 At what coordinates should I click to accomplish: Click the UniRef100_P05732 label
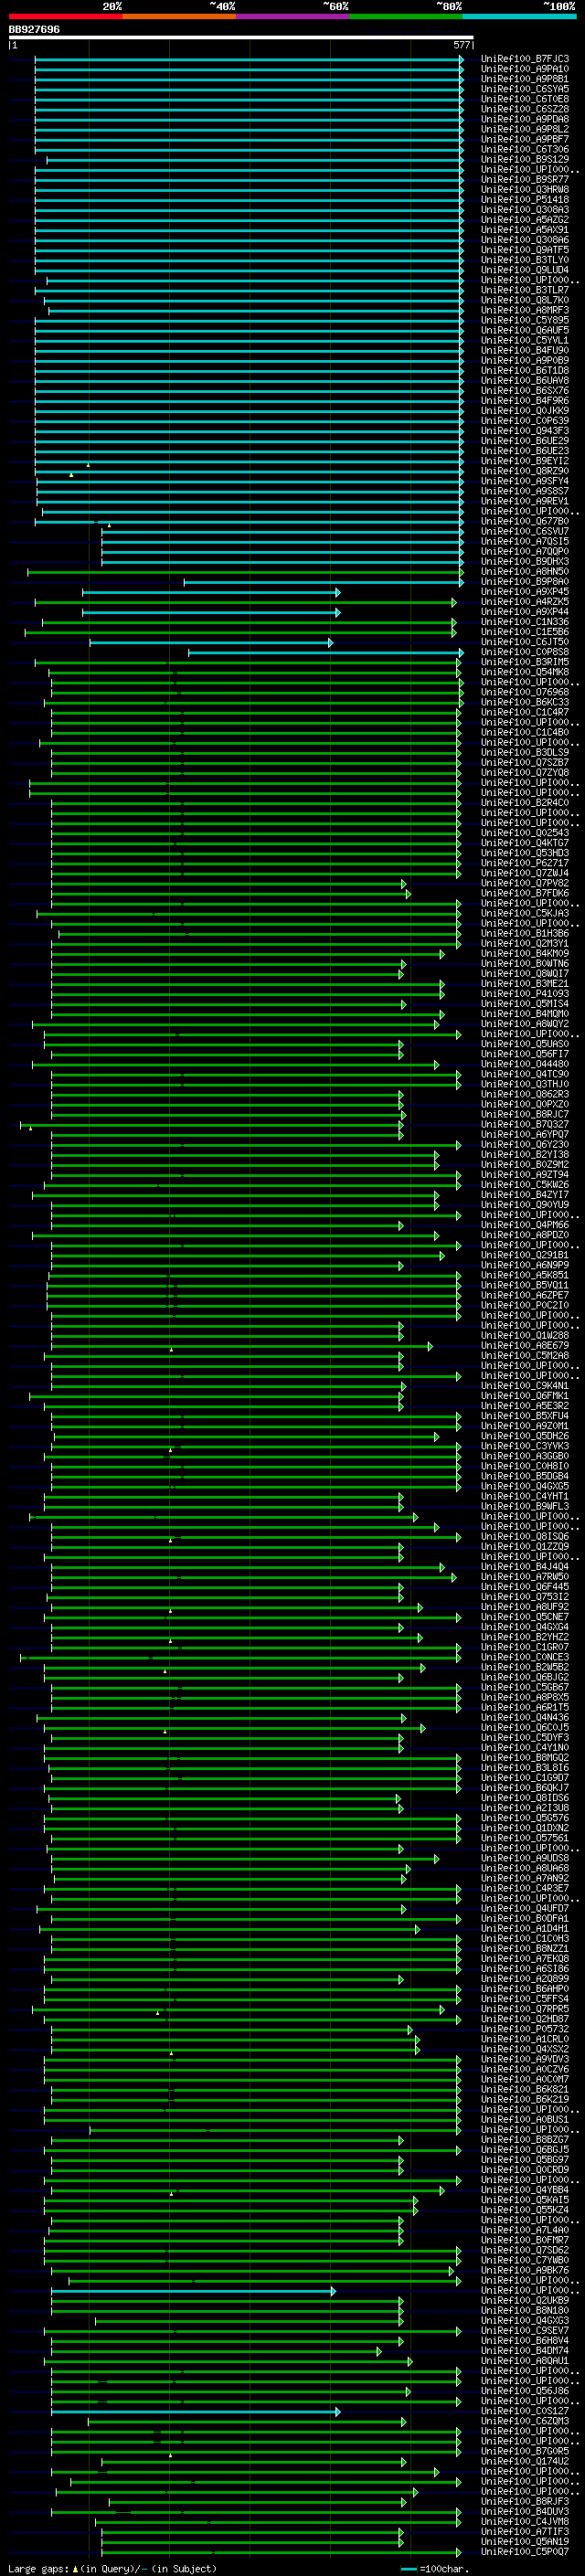[524, 2029]
